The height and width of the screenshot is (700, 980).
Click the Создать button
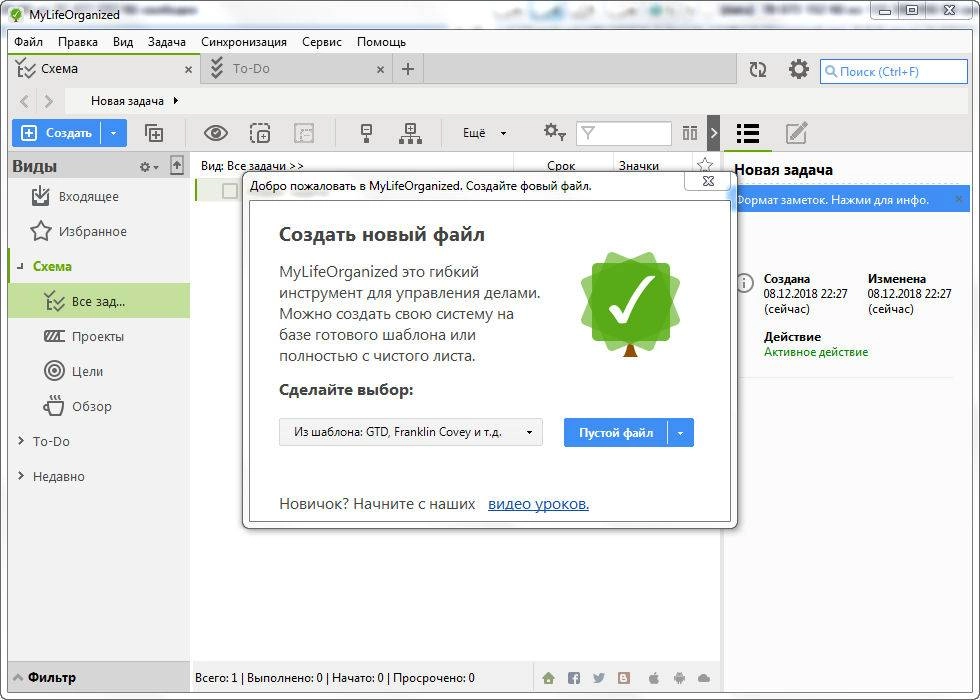click(x=57, y=133)
